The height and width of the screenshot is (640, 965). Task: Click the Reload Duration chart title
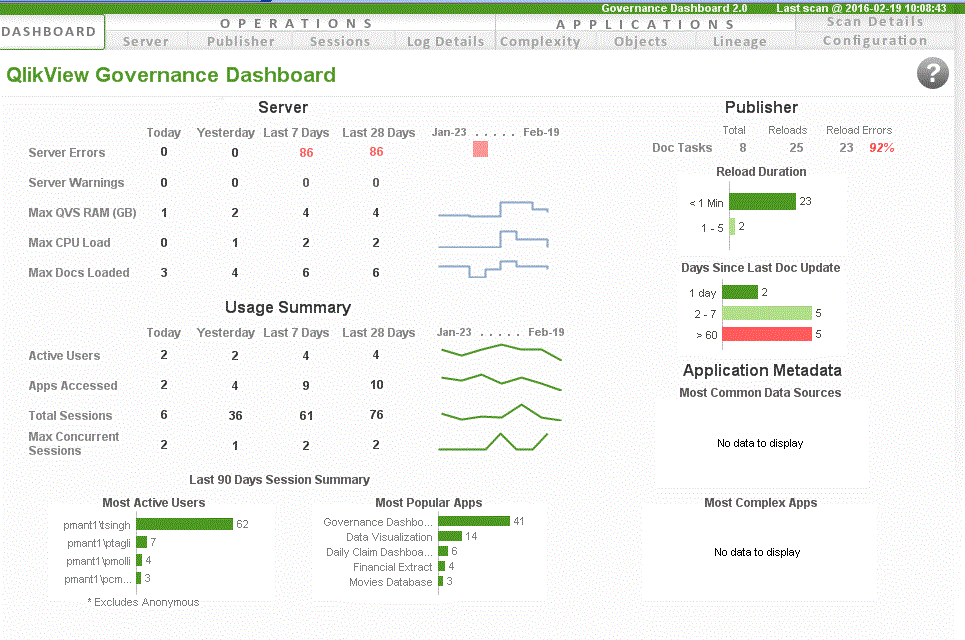pos(761,172)
